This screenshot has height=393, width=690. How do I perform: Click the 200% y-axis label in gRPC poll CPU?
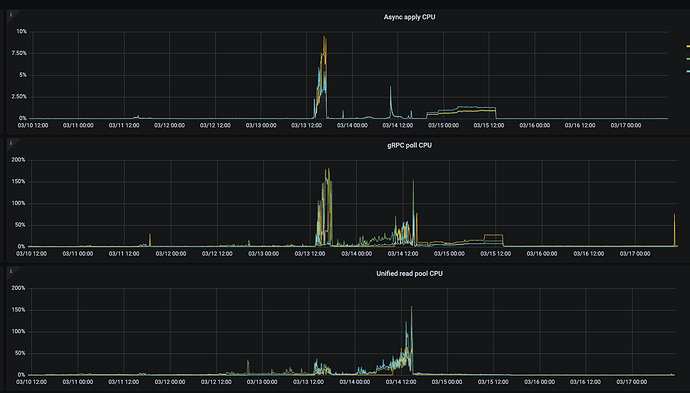click(x=18, y=160)
